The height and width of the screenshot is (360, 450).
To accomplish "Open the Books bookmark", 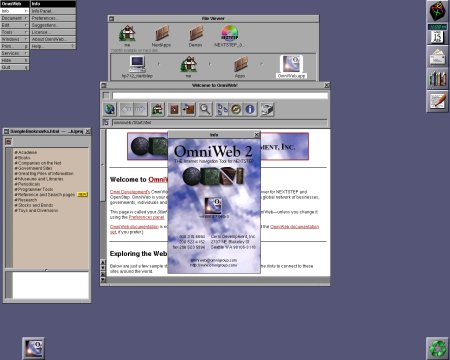I will coord(22,158).
